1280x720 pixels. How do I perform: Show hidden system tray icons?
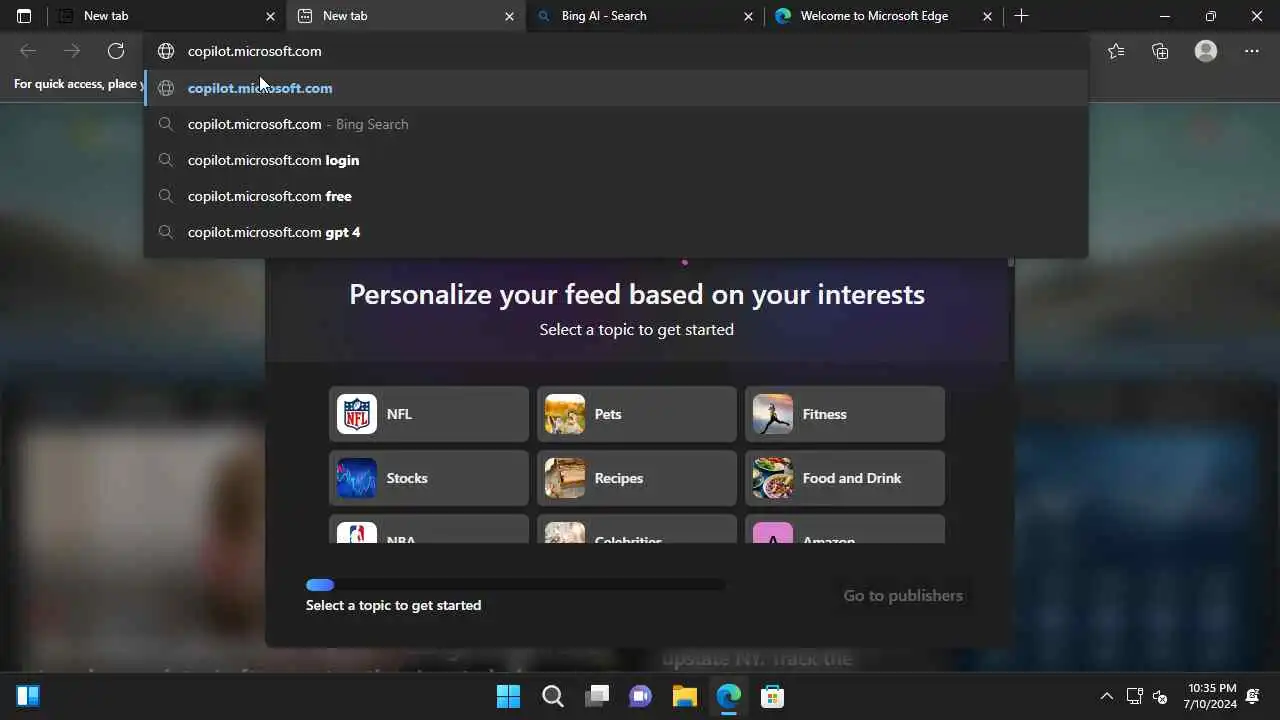[x=1106, y=696]
